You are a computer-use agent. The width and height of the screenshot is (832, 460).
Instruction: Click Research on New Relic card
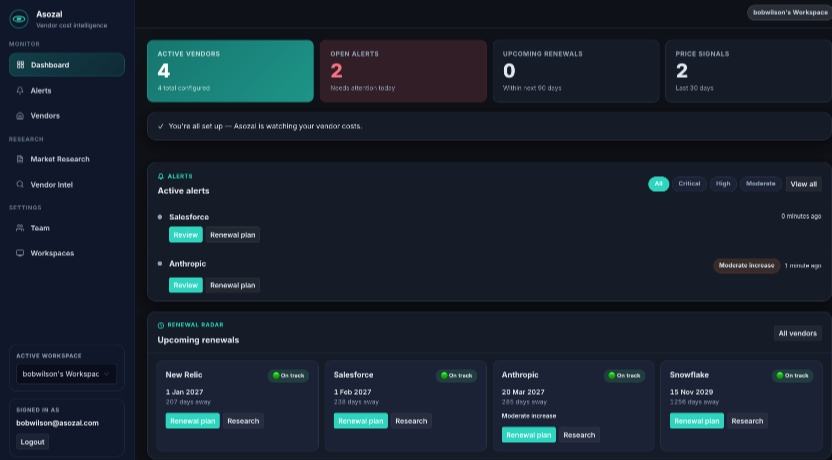click(x=243, y=421)
